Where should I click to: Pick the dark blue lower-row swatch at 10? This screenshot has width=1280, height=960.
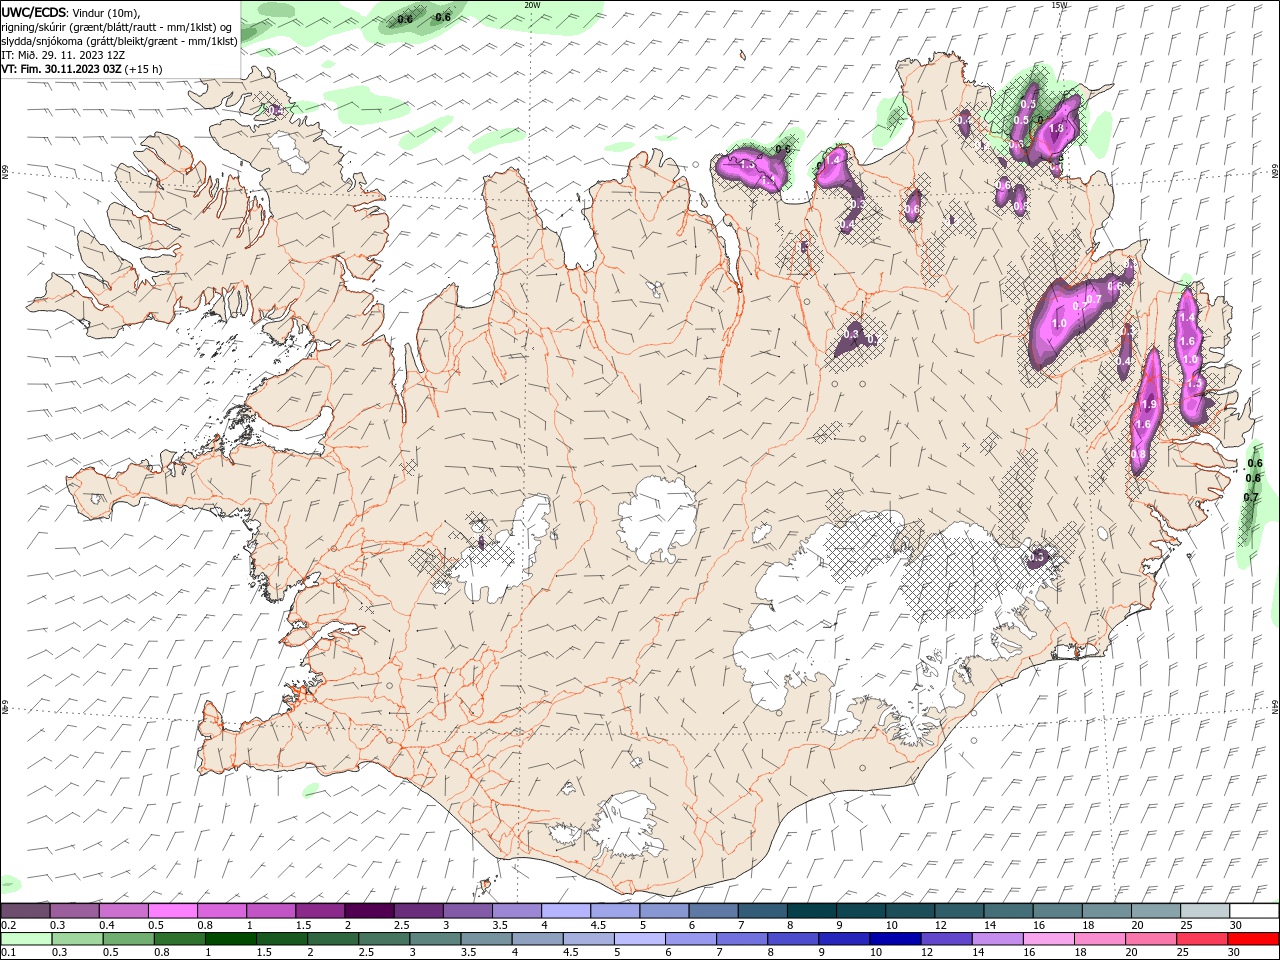[x=895, y=939]
